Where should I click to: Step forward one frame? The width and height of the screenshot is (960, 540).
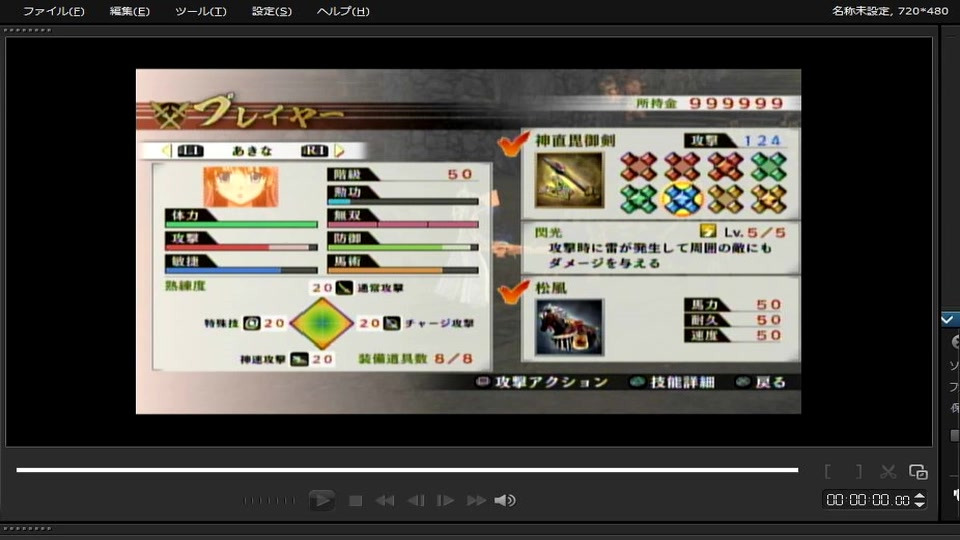[x=445, y=501]
